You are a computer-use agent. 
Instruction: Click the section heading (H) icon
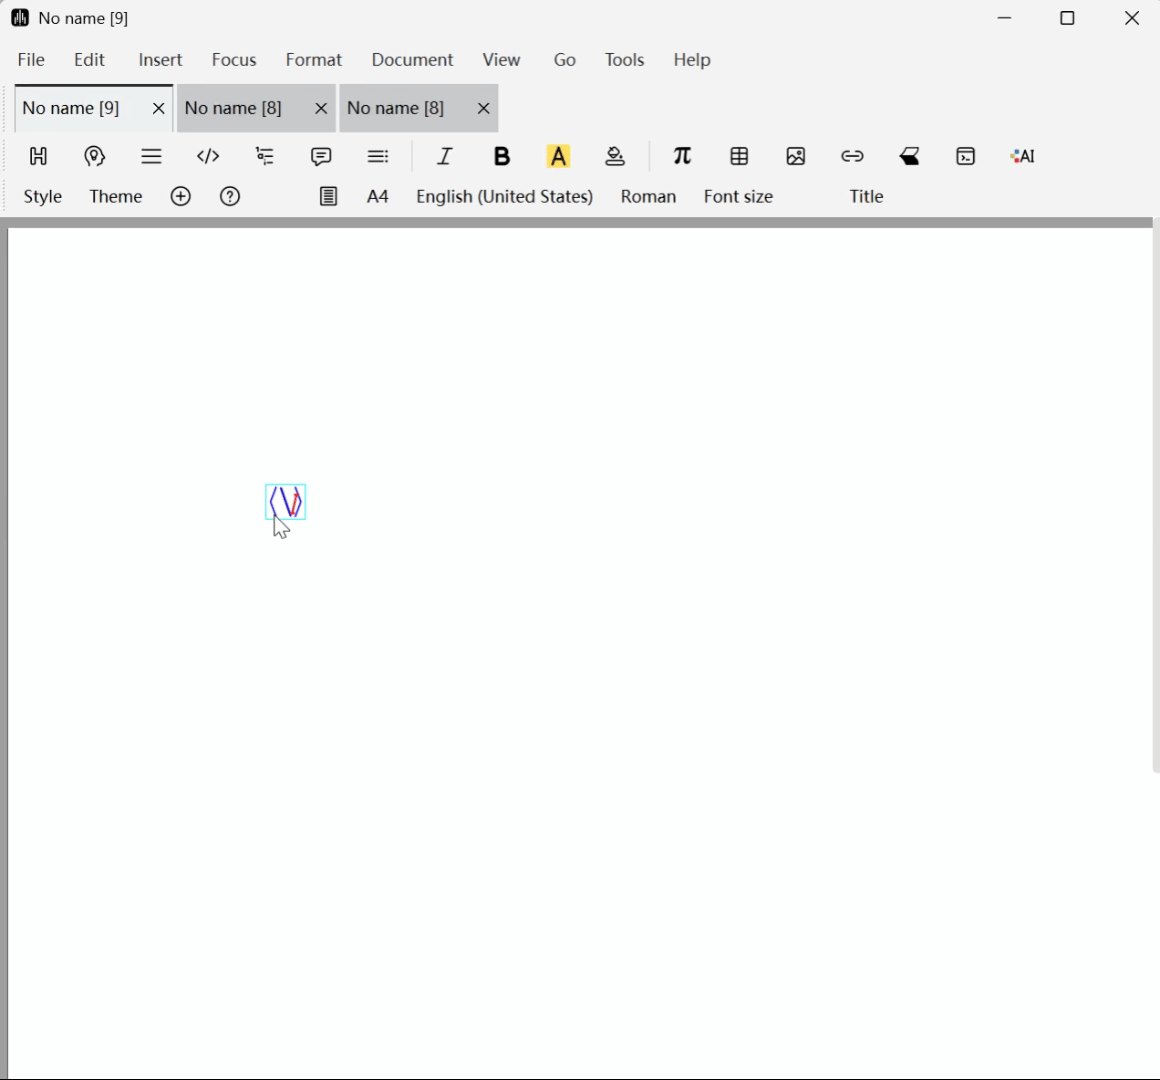38,156
